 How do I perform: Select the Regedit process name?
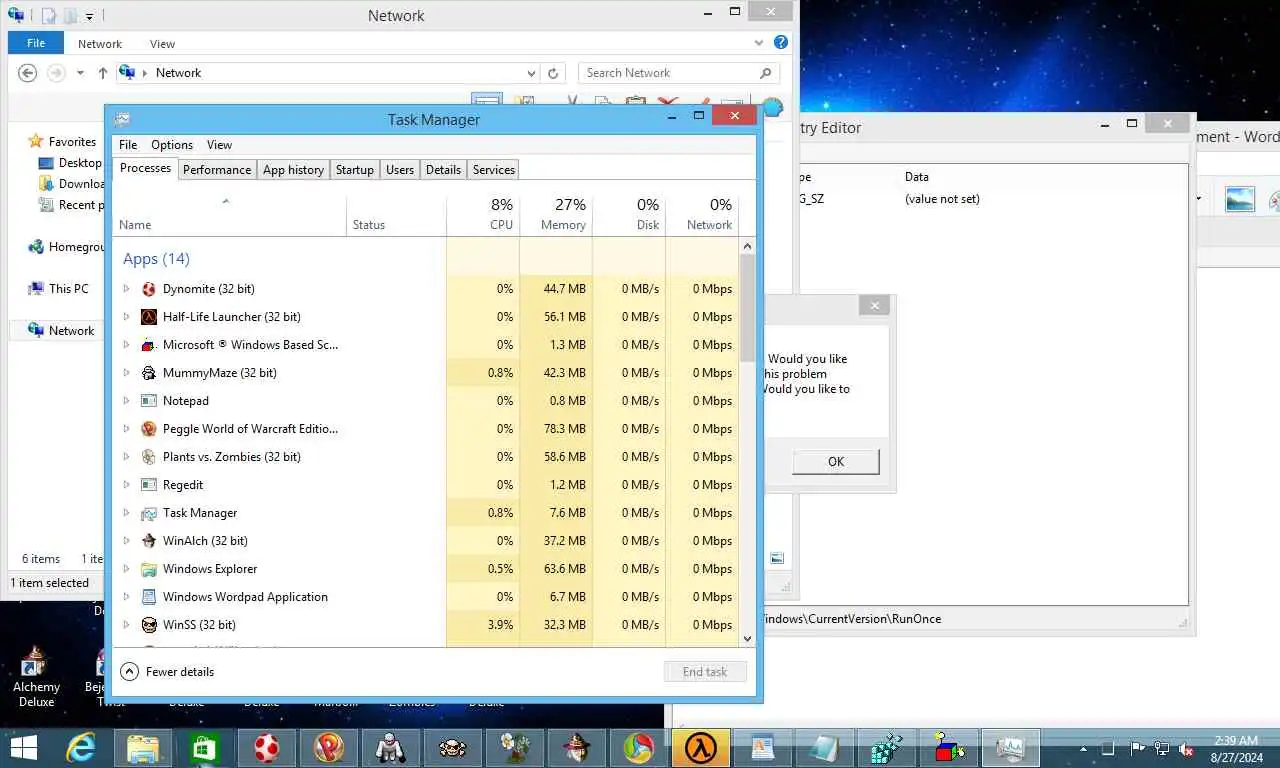coord(183,485)
